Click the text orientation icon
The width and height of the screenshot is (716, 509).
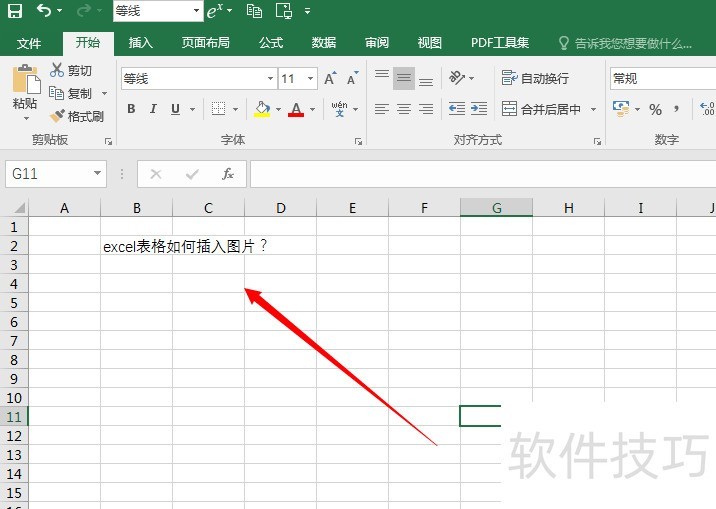457,78
